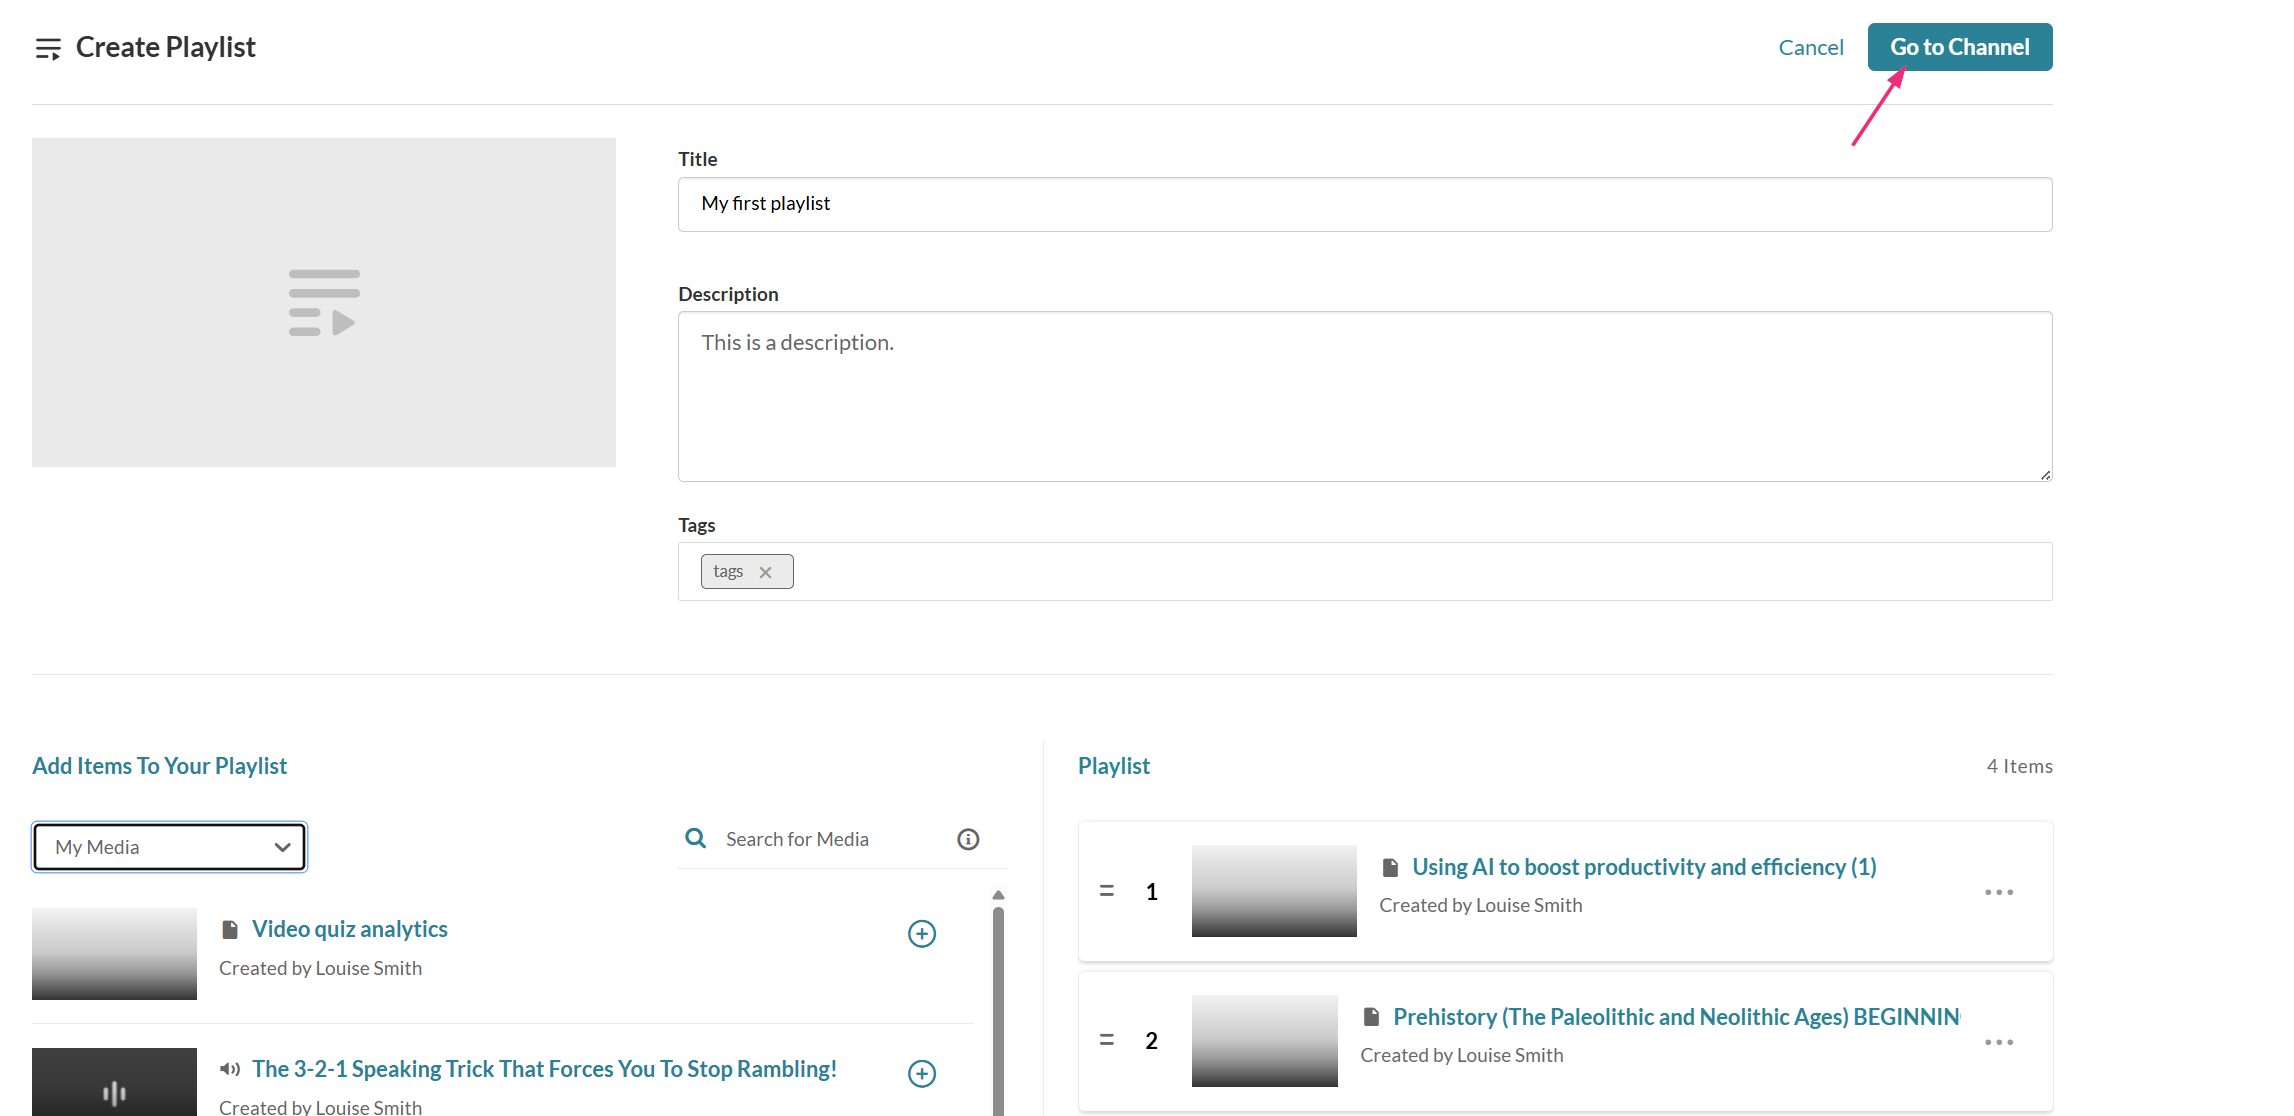Viewport: 2294px width, 1116px height.
Task: Open Using AI to boost productivity link
Action: click(1643, 867)
